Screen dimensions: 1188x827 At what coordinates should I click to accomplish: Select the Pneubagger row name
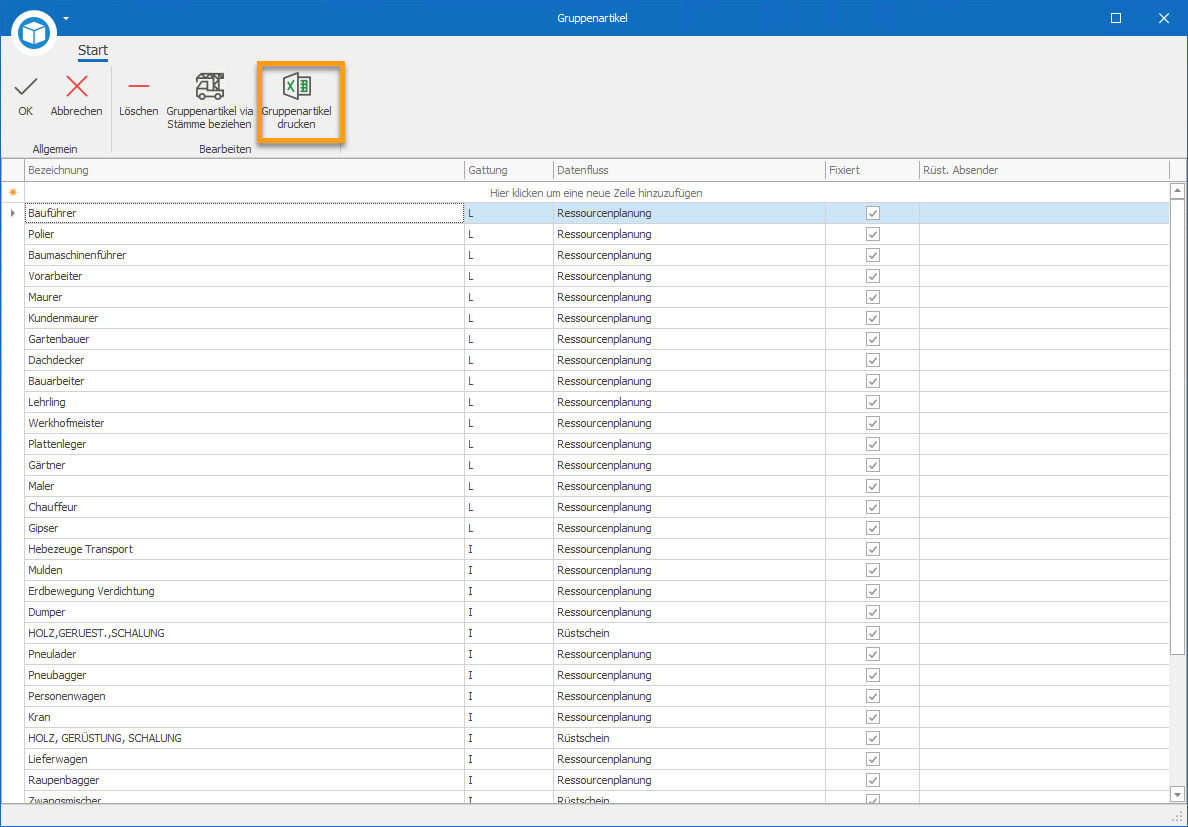pyautogui.click(x=55, y=675)
